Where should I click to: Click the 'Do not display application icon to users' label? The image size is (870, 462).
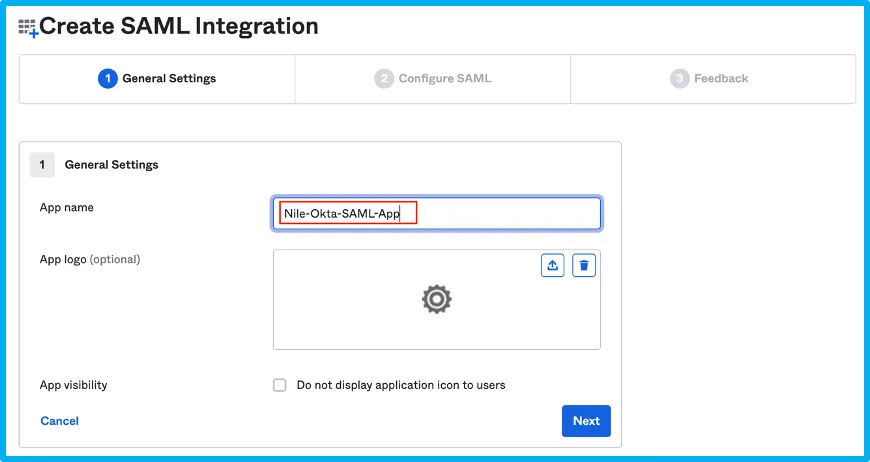(401, 385)
